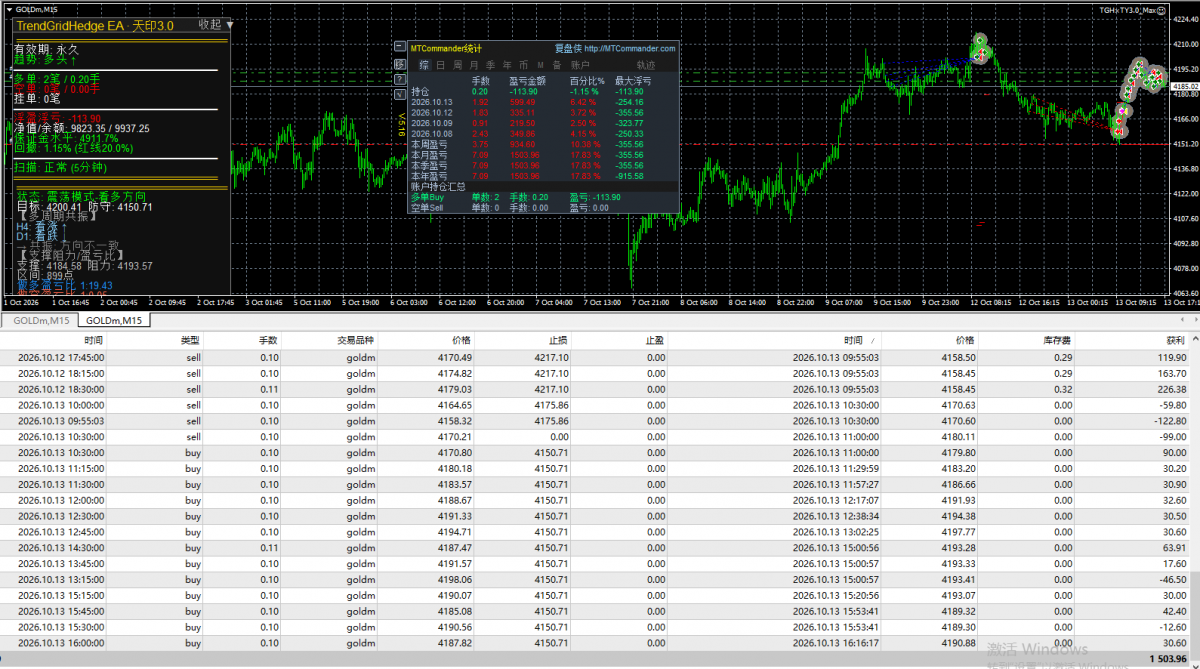Click the loss cell showing -122.80
This screenshot has height=669, width=1200.
pos(1168,421)
